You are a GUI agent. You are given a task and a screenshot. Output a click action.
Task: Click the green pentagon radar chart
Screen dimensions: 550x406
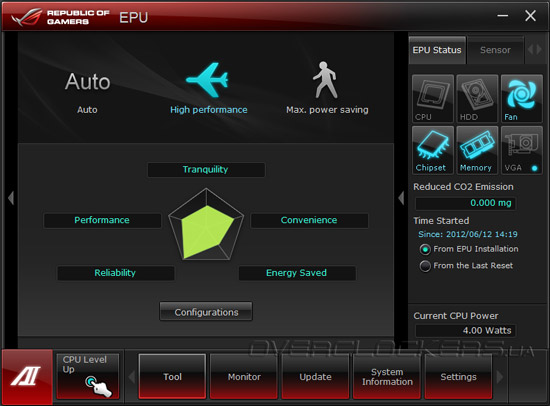pyautogui.click(x=206, y=225)
